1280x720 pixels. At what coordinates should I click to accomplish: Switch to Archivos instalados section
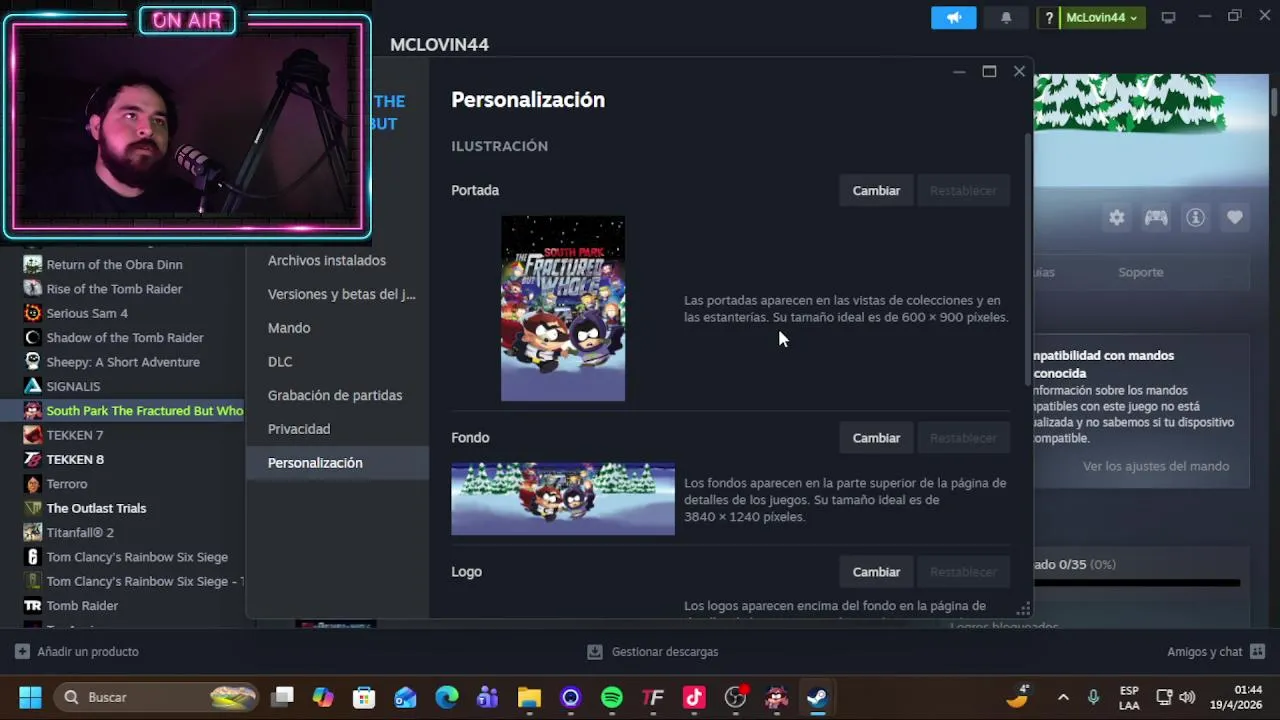point(327,260)
